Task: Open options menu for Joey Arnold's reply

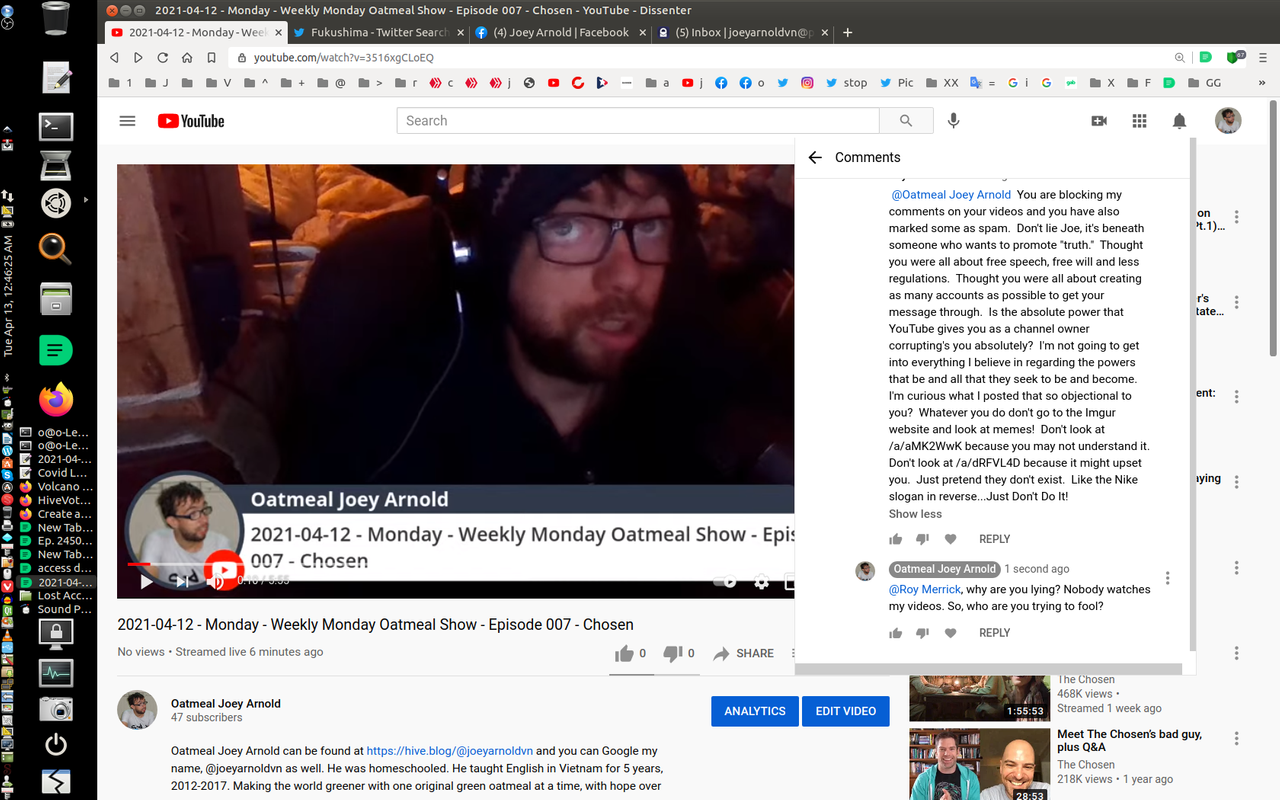Action: pyautogui.click(x=1167, y=578)
